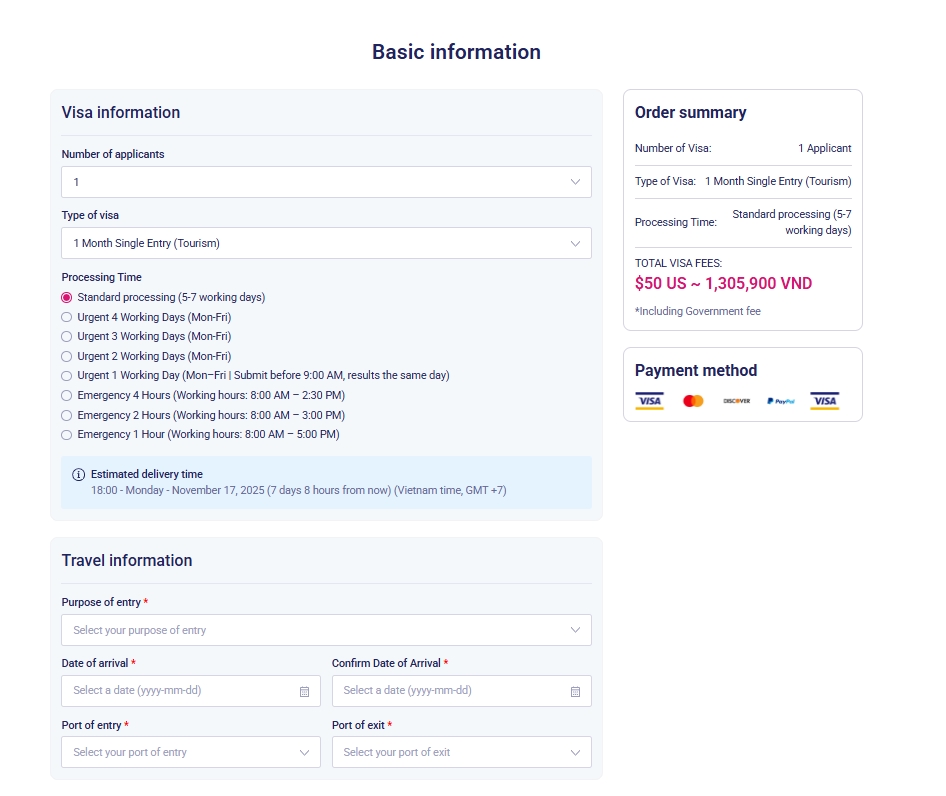The image size is (946, 796).
Task: Click the Discover payment icon
Action: 737,399
